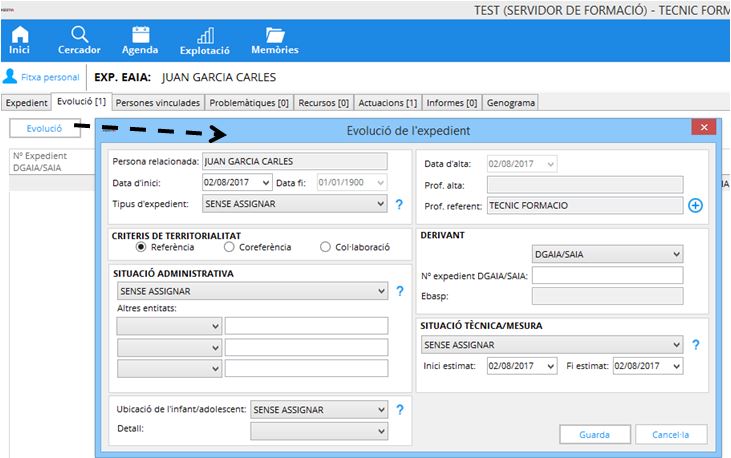Click the Guarda button
731x458 pixels.
[594, 434]
